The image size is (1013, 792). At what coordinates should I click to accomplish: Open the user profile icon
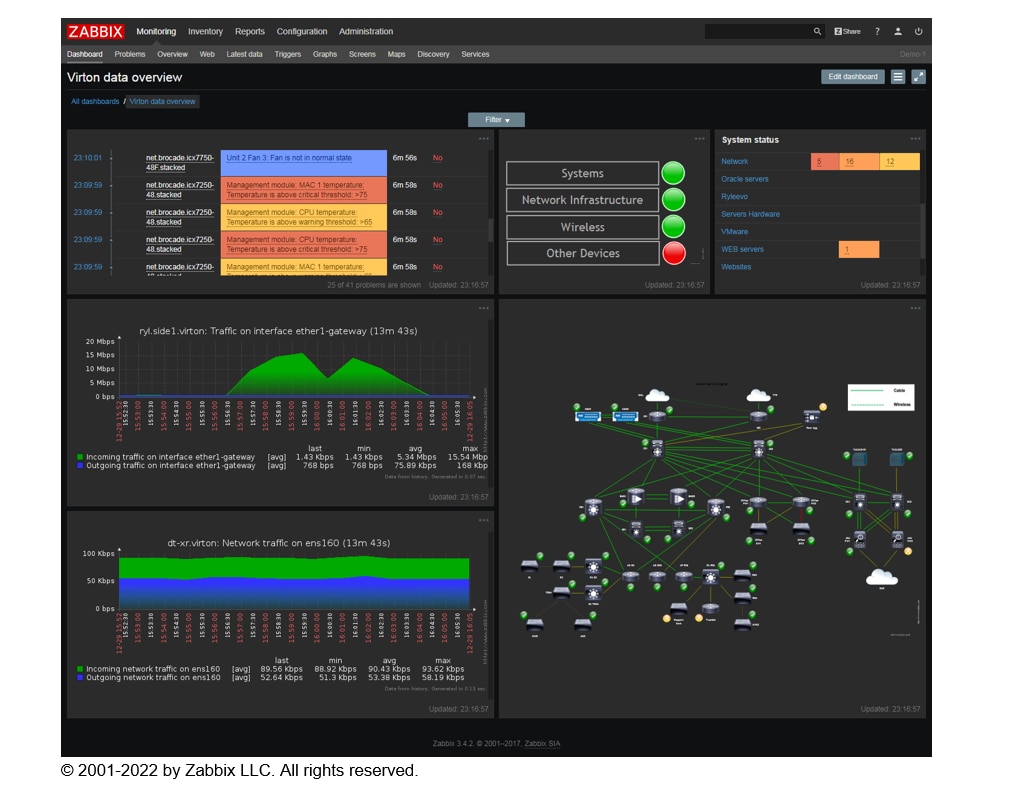[897, 31]
